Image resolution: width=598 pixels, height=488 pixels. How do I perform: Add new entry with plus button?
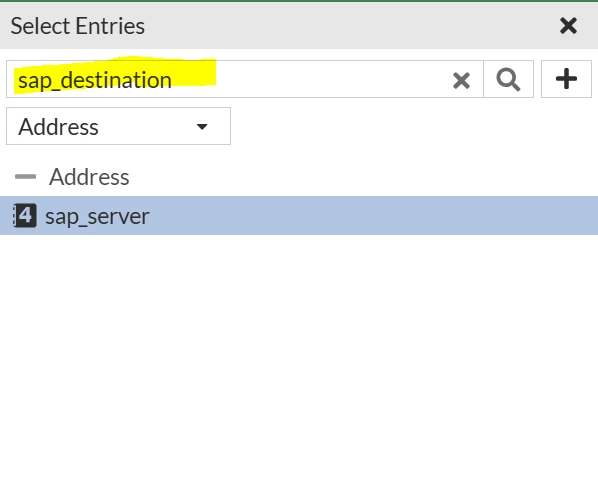(x=566, y=79)
